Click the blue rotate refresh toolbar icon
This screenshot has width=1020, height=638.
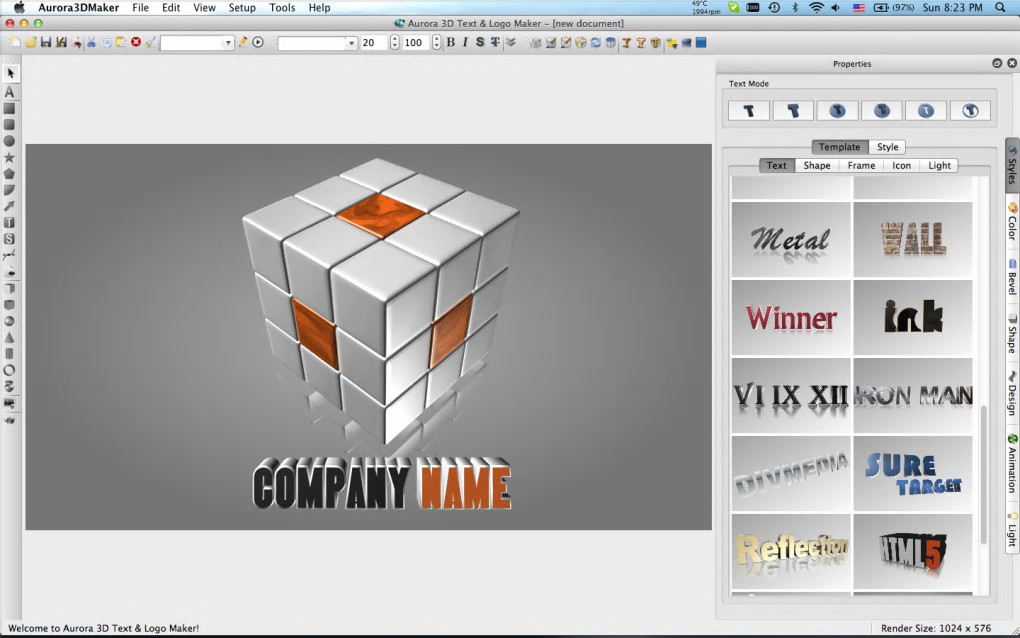(x=595, y=43)
